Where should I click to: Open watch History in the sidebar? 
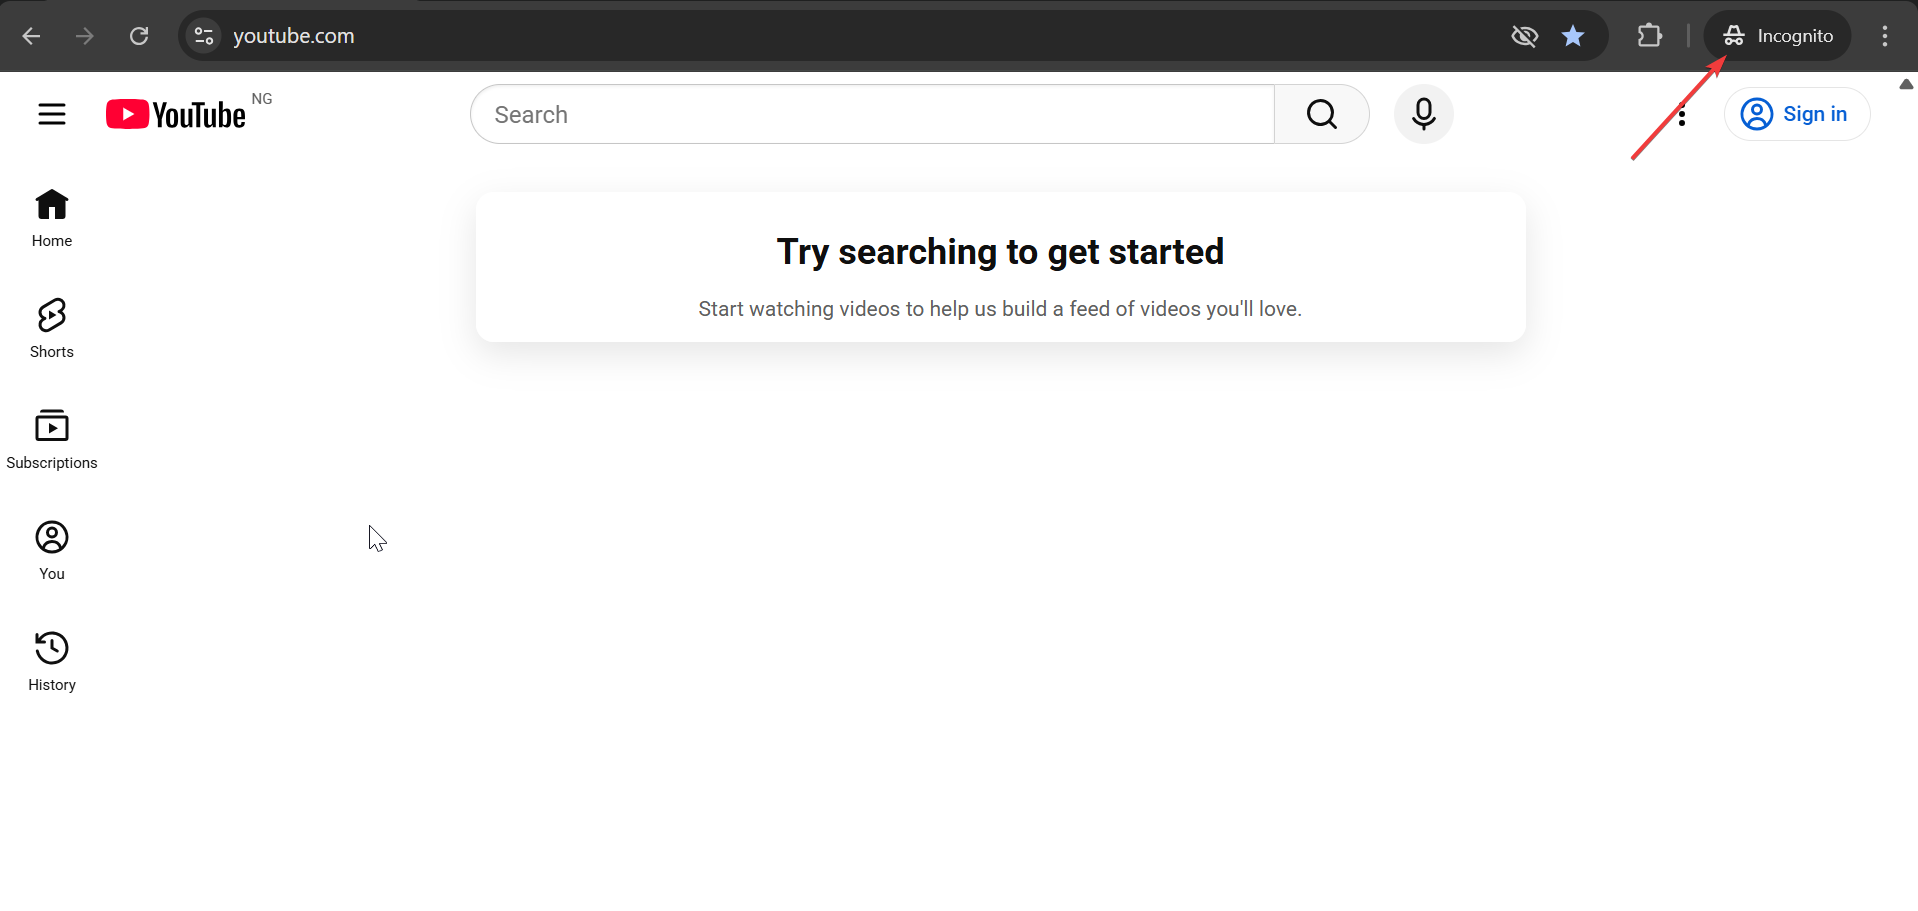[x=52, y=661]
